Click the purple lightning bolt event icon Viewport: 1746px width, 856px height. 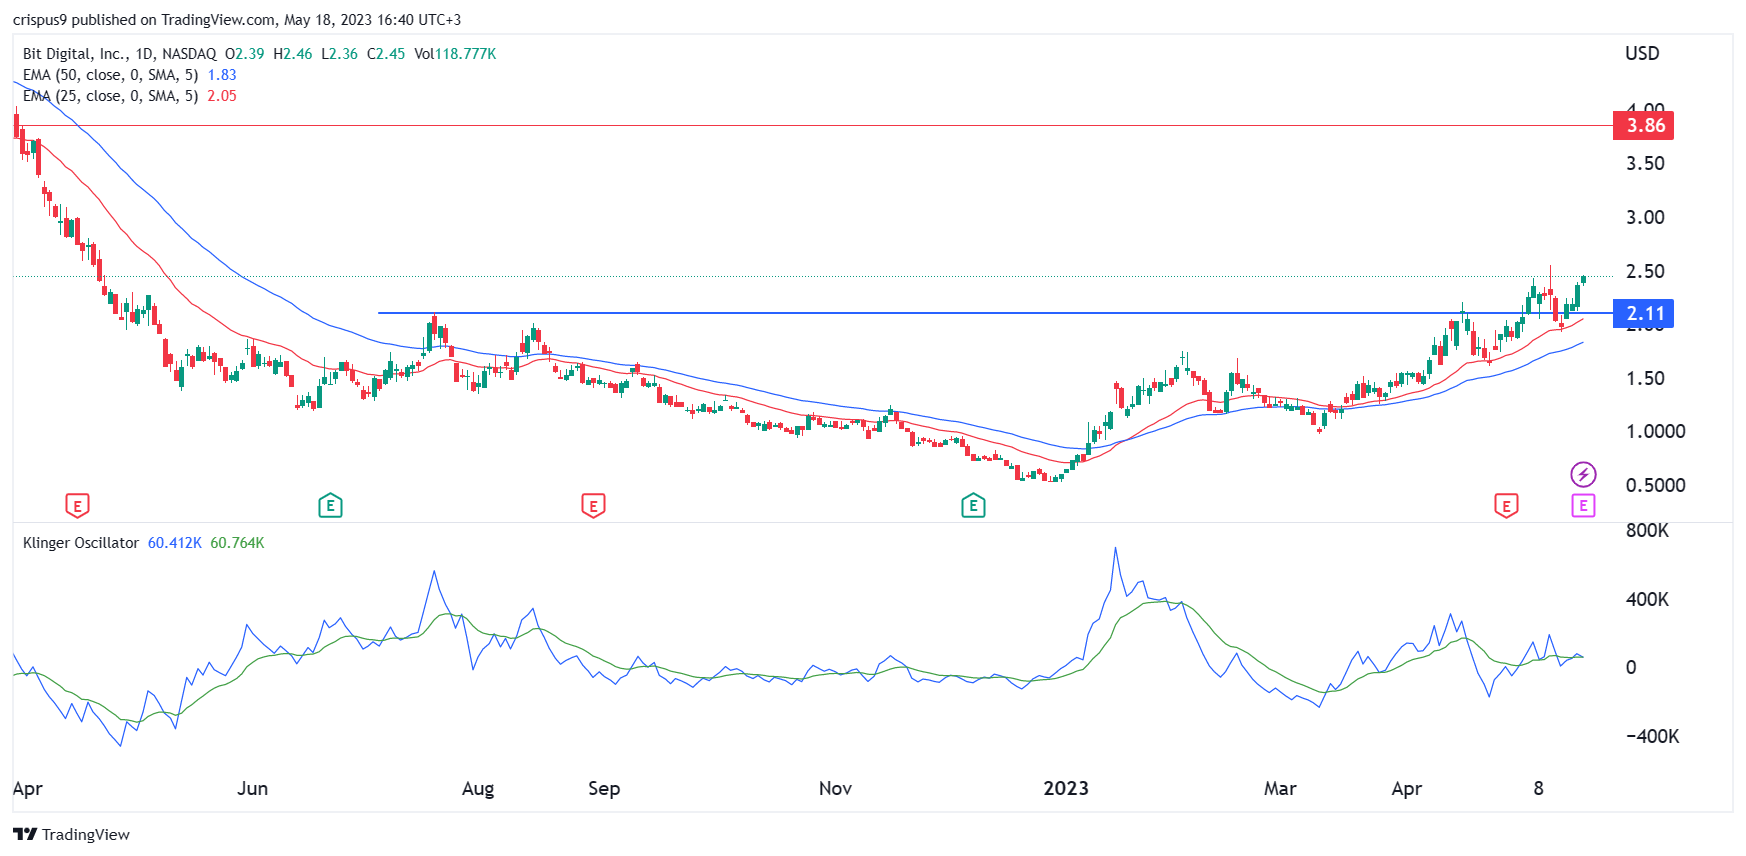click(1583, 474)
